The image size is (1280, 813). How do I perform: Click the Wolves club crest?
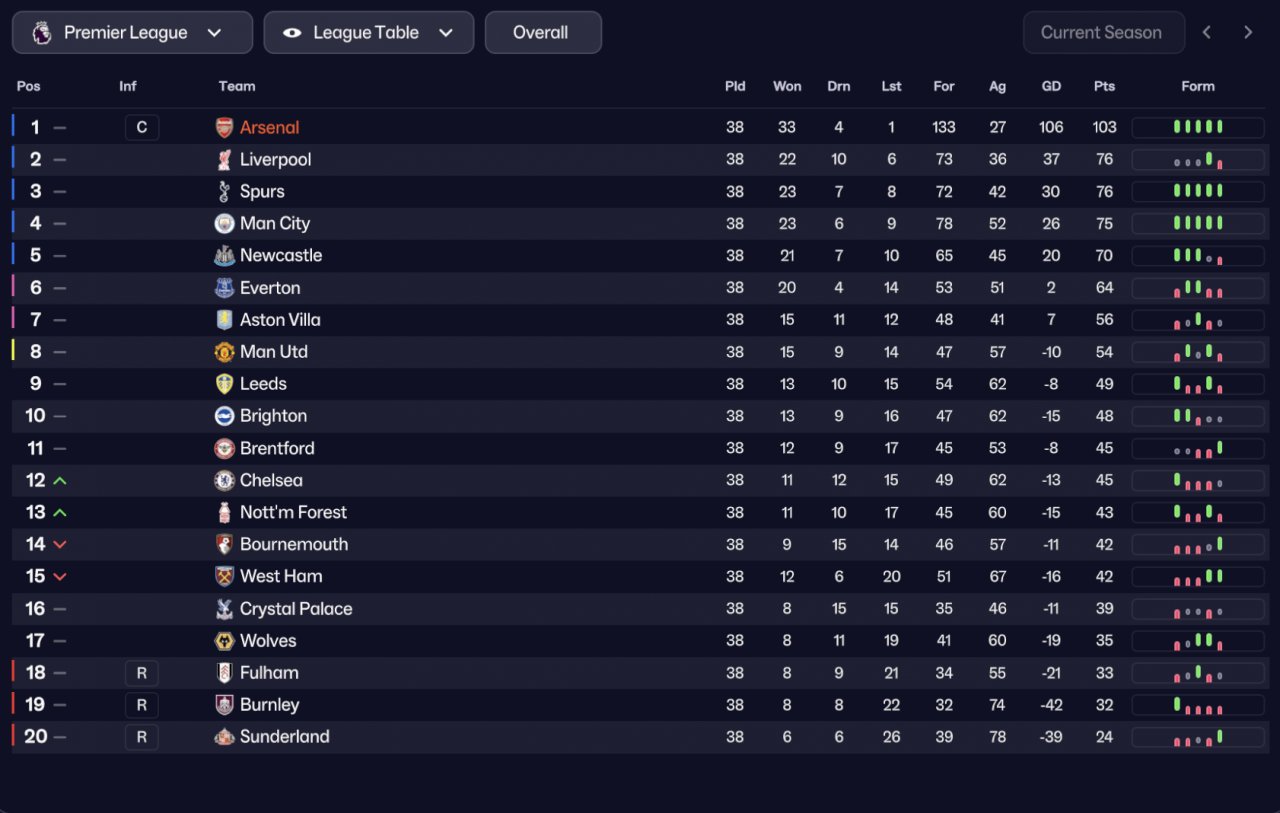(x=224, y=641)
